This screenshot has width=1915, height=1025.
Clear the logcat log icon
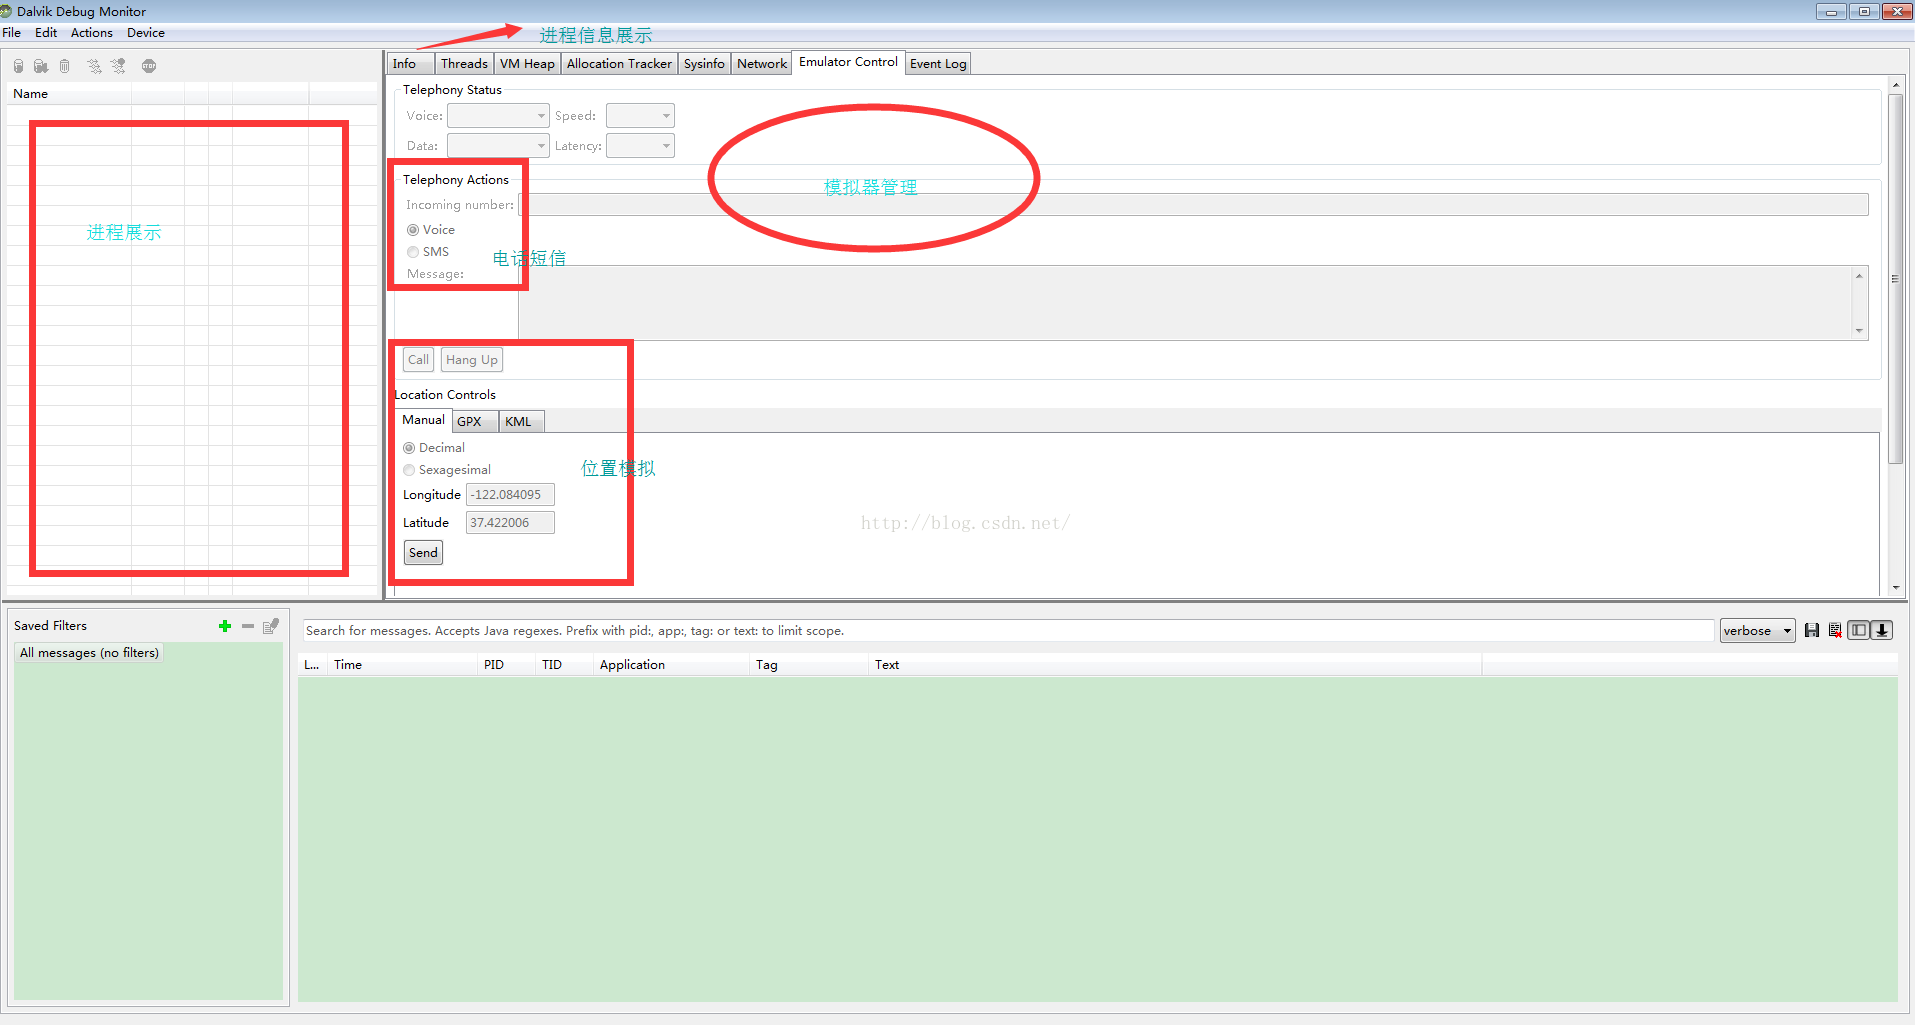coord(1835,630)
